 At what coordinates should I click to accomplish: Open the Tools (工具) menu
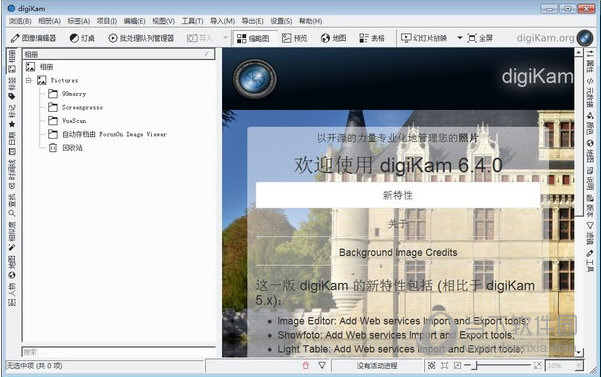(x=192, y=21)
